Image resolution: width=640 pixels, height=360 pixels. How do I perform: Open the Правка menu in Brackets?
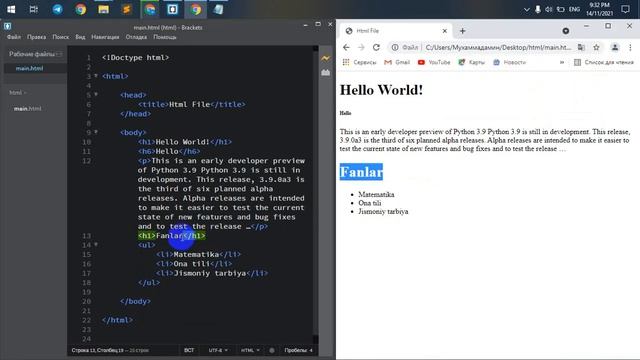tap(36, 37)
